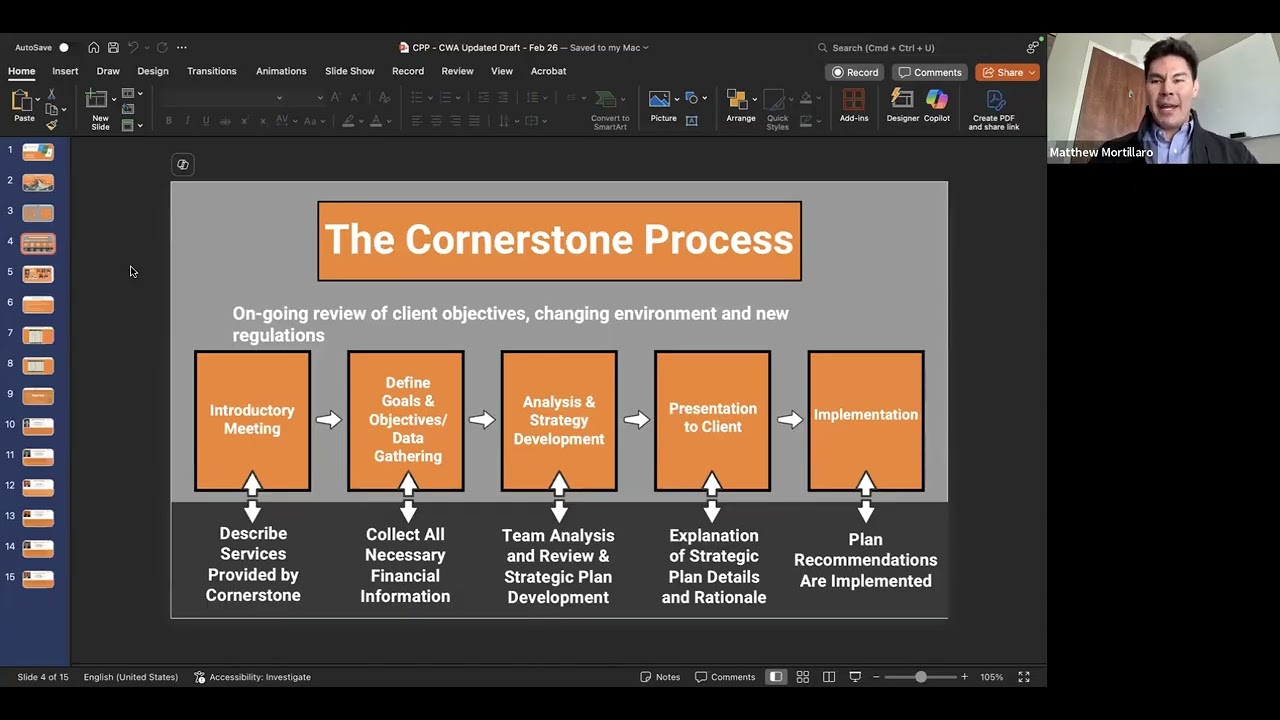Switch to the Design tab

153,71
